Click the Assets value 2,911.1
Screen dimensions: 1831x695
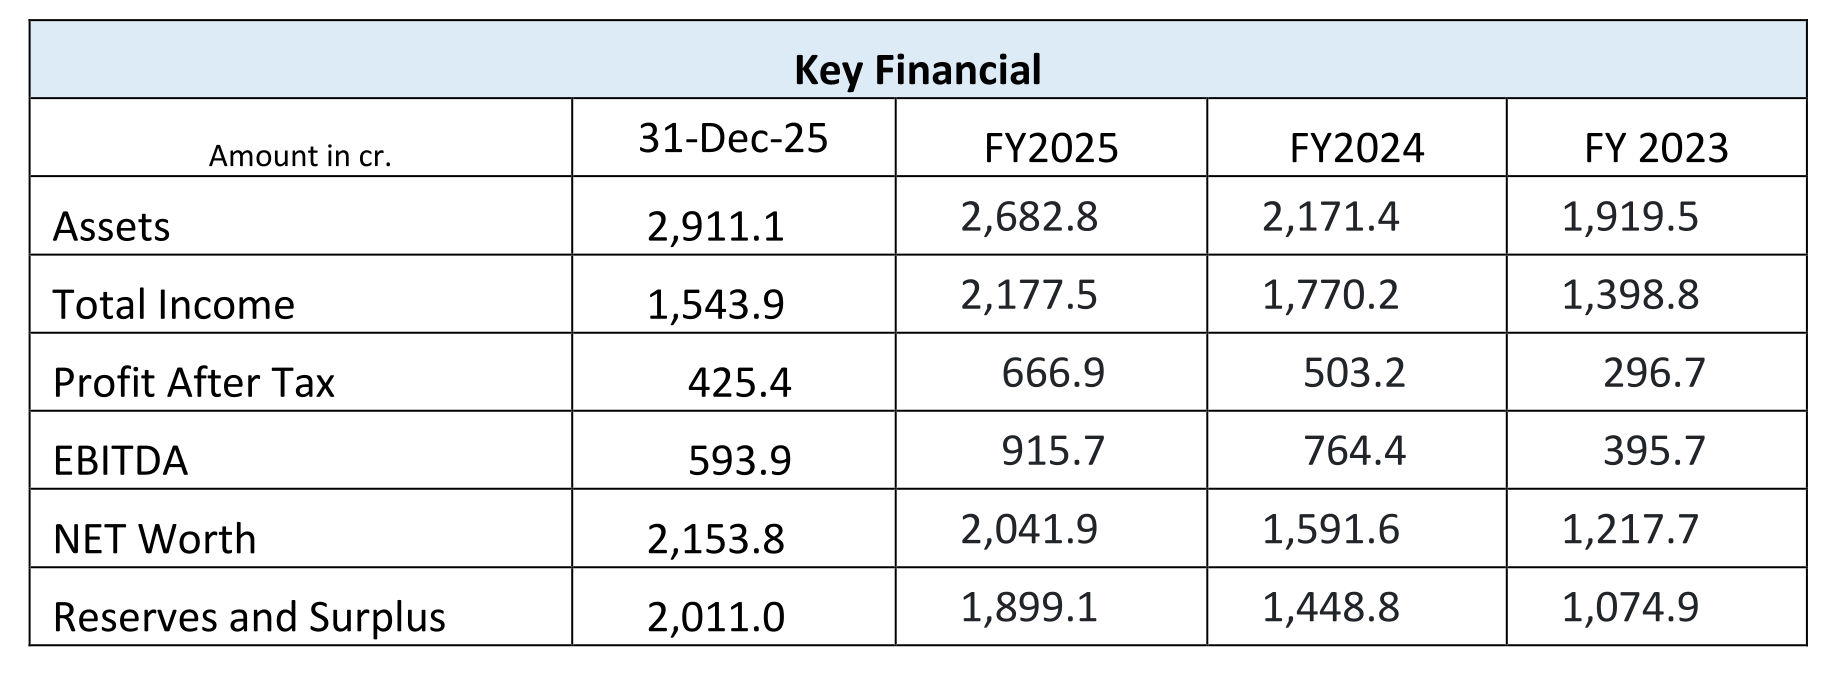click(715, 228)
